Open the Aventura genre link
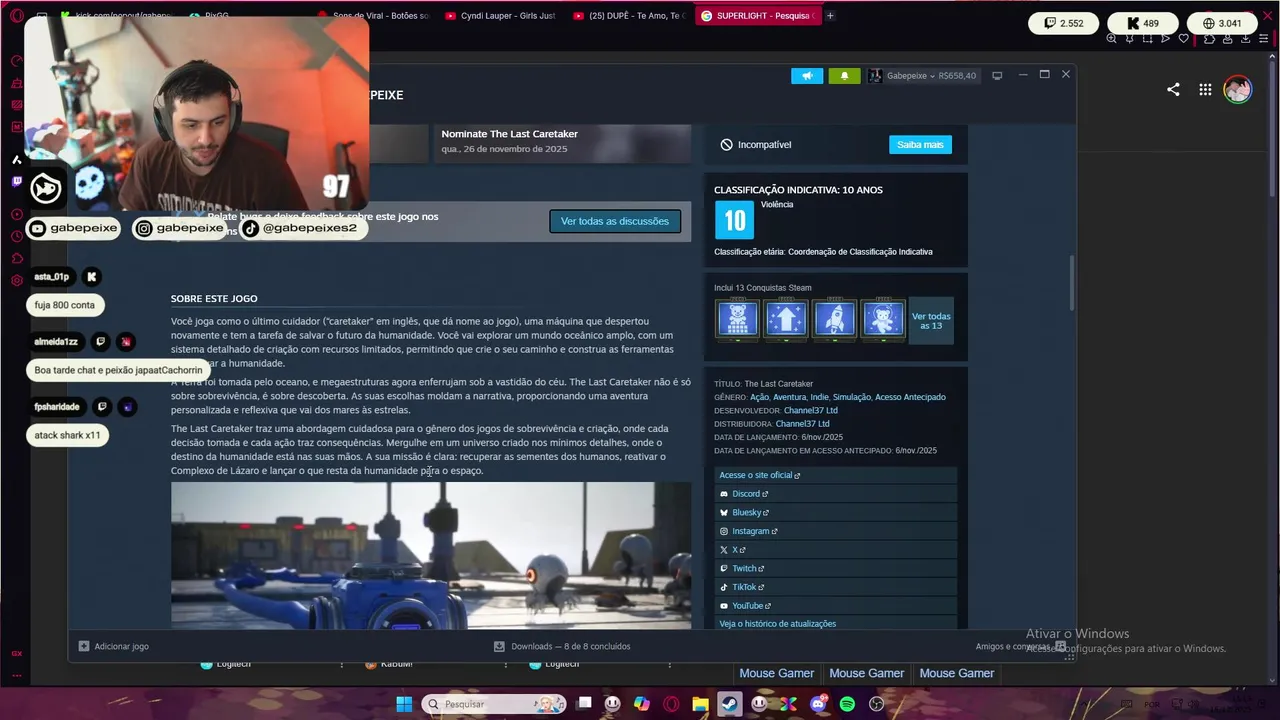1280x720 pixels. click(x=789, y=397)
